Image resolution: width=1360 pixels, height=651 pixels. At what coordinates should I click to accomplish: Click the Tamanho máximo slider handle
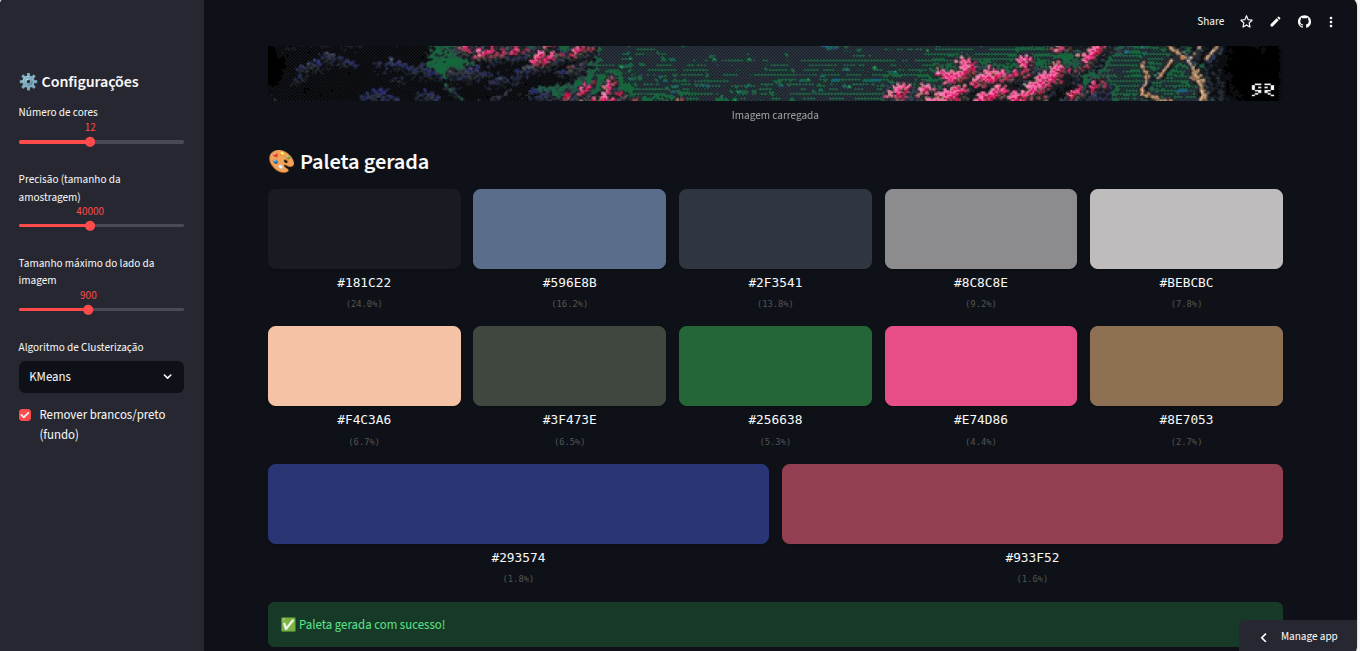coord(88,310)
